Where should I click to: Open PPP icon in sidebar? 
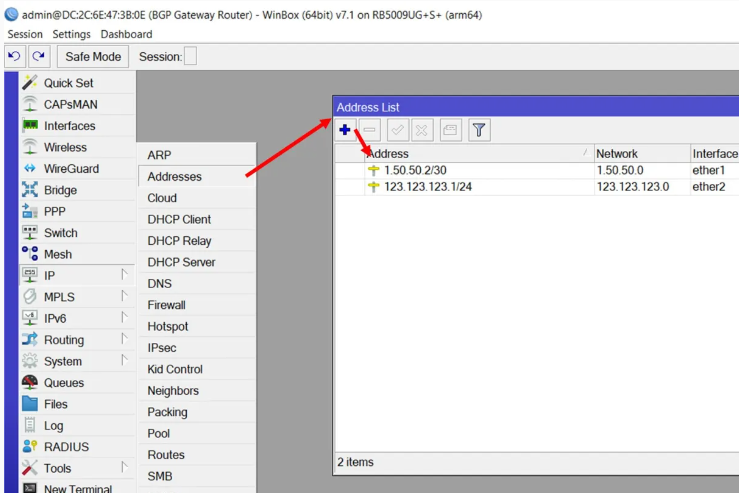[30, 211]
